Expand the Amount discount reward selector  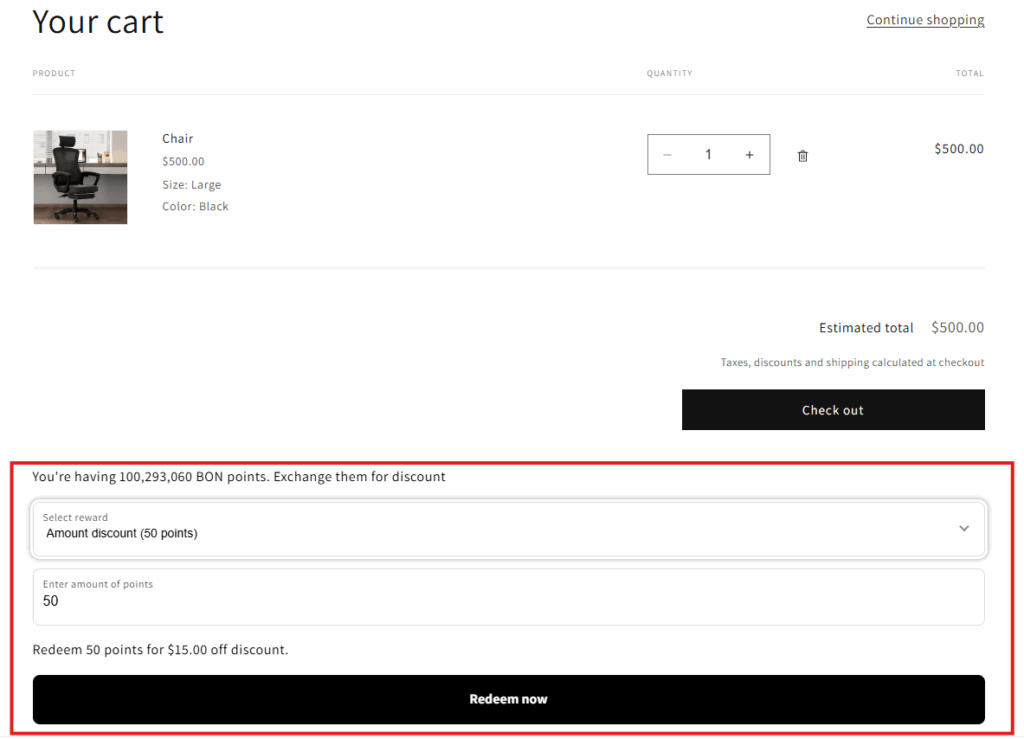508,528
